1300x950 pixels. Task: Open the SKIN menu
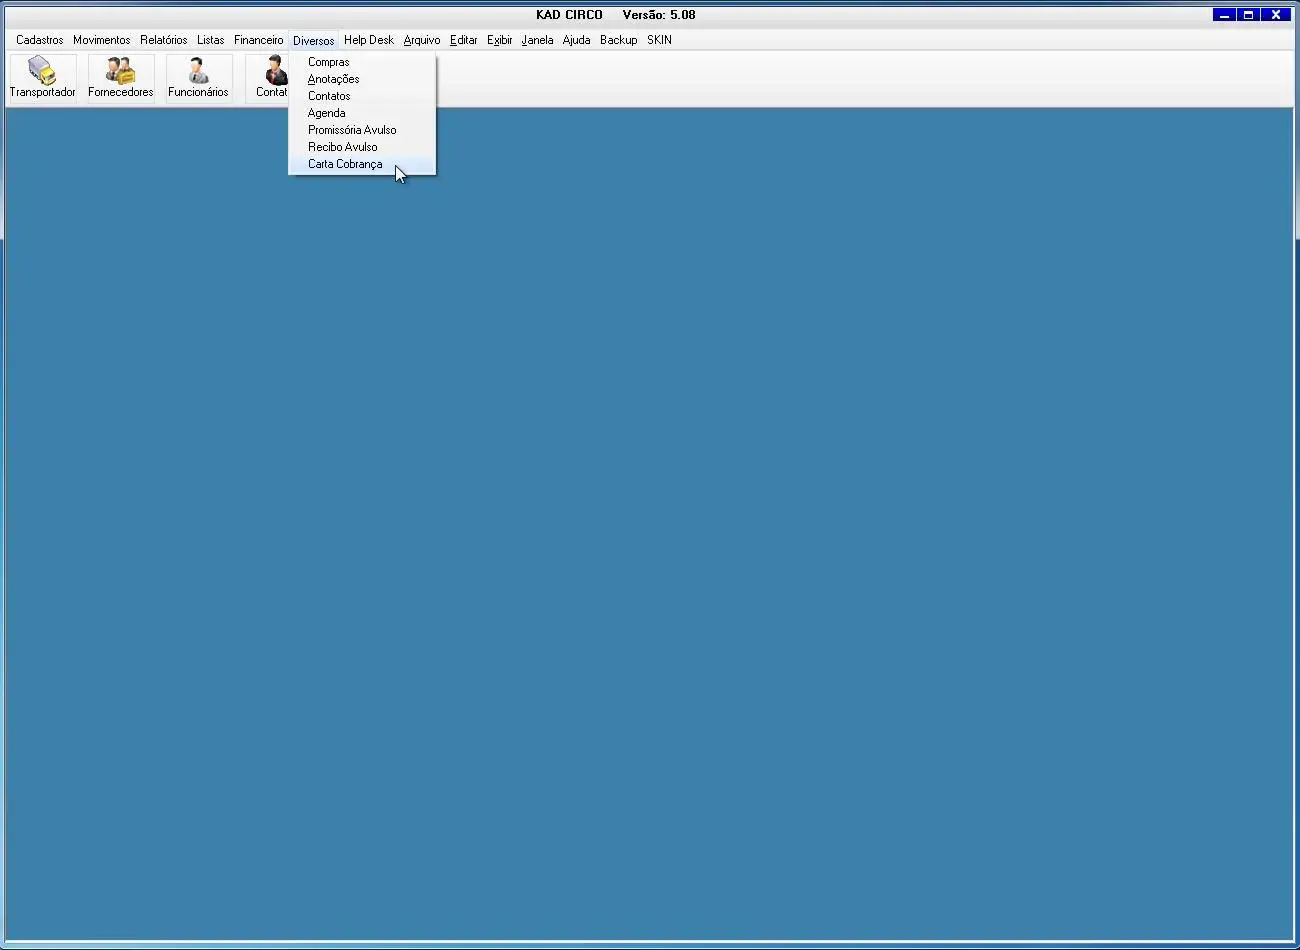[659, 40]
